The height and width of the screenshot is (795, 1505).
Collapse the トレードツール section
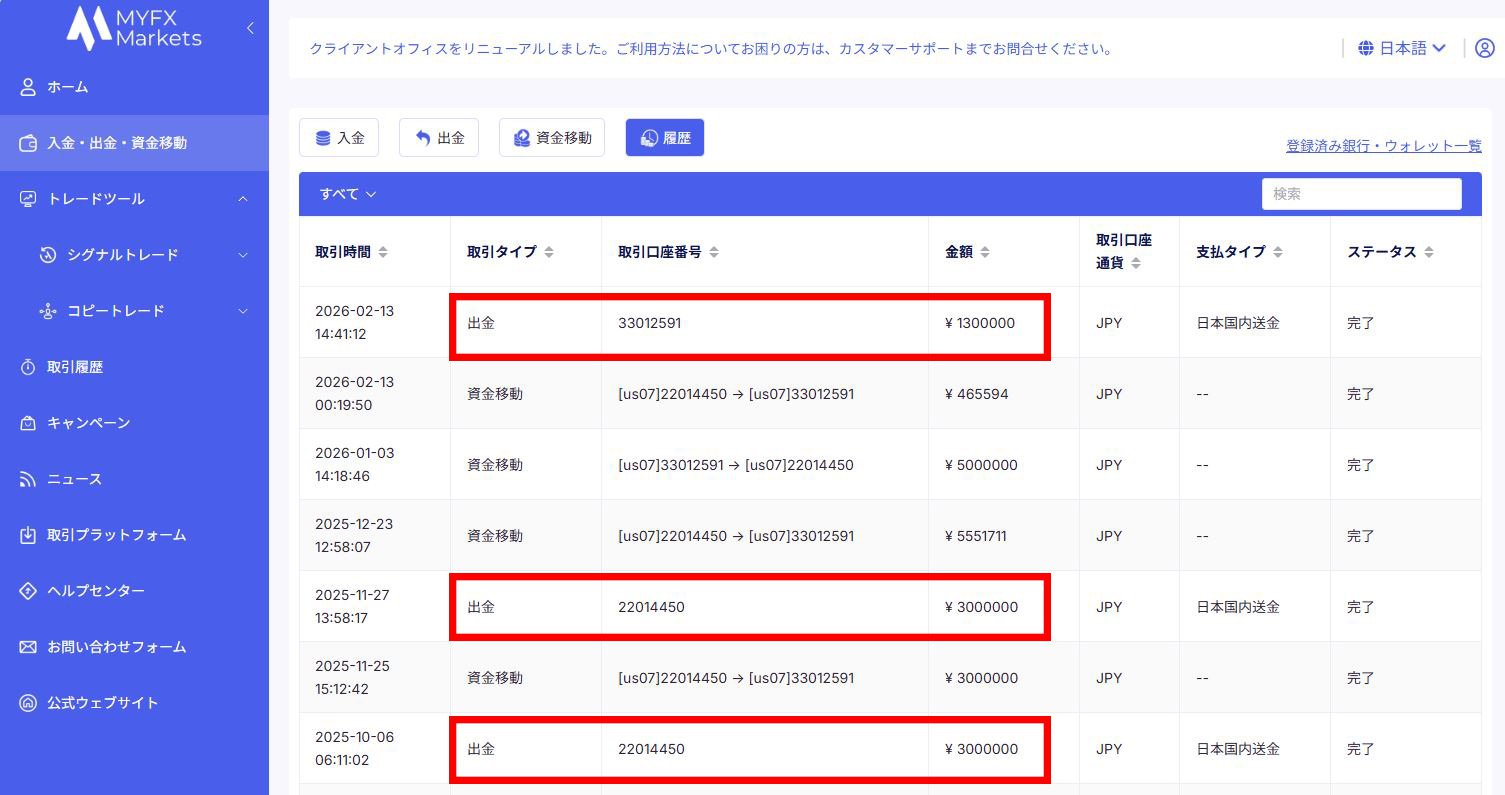[243, 199]
